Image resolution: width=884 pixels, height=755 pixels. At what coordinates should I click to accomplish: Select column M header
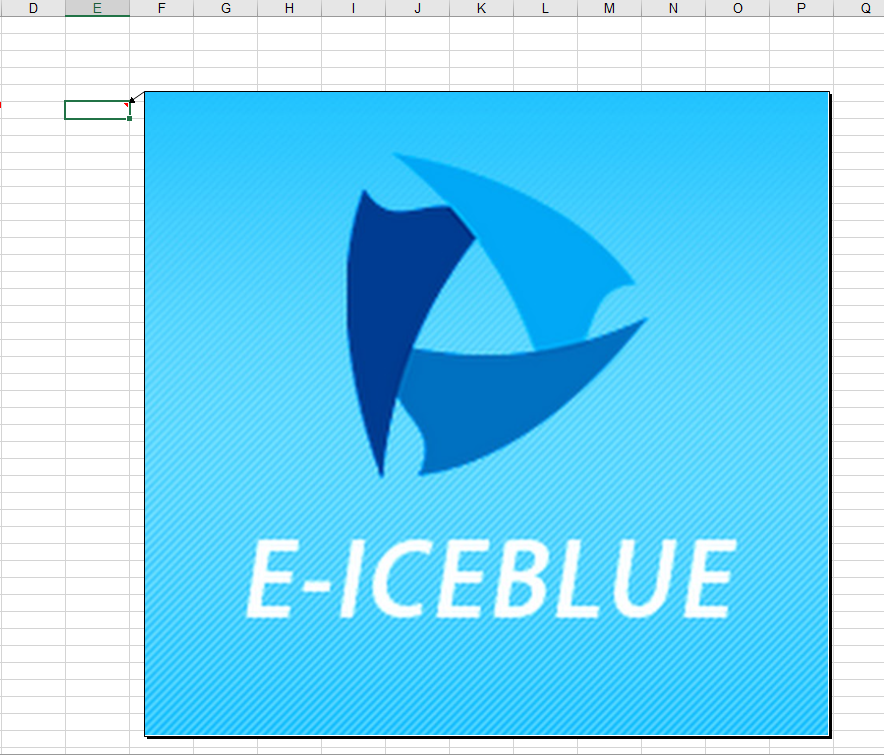[x=609, y=8]
